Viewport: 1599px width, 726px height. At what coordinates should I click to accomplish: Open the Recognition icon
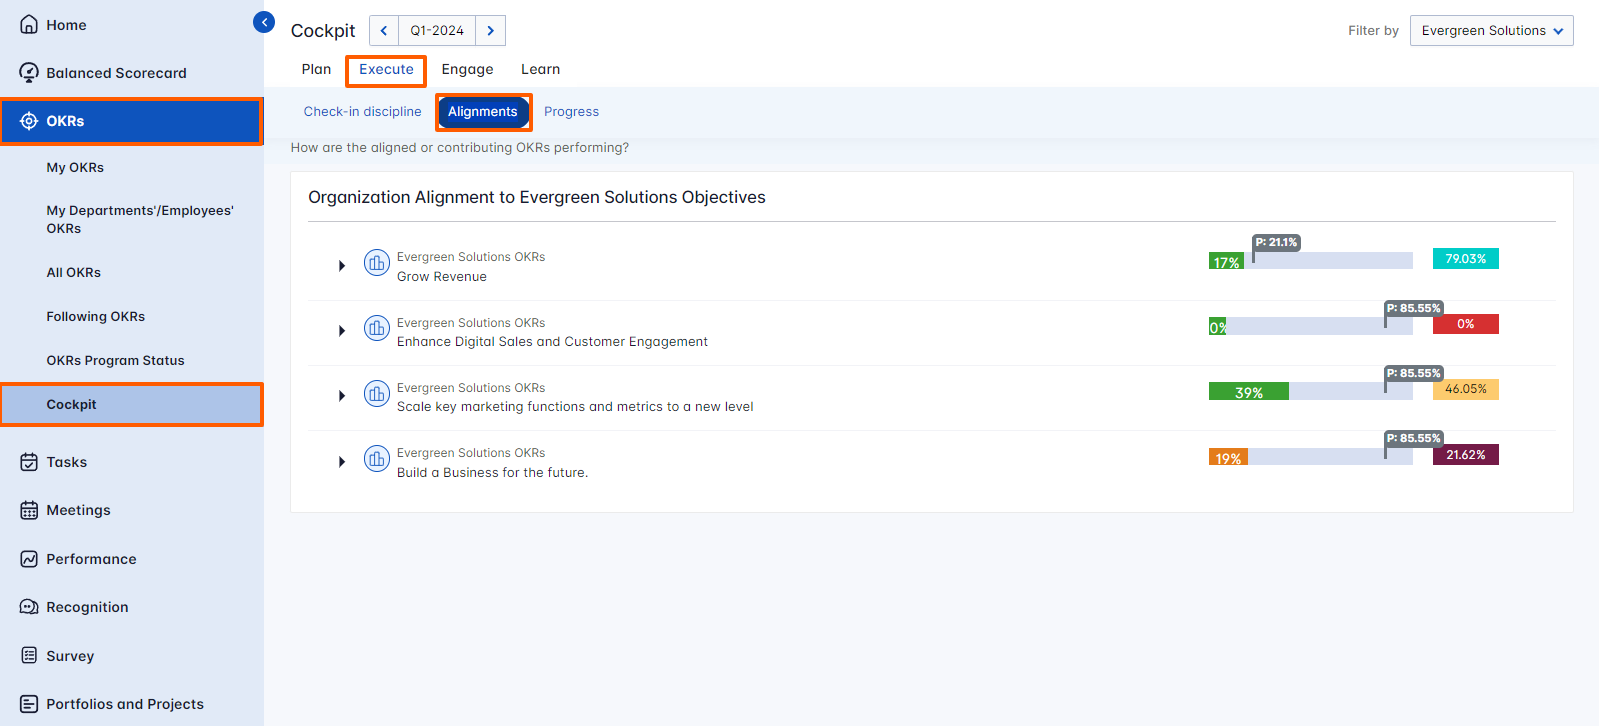[x=29, y=607]
